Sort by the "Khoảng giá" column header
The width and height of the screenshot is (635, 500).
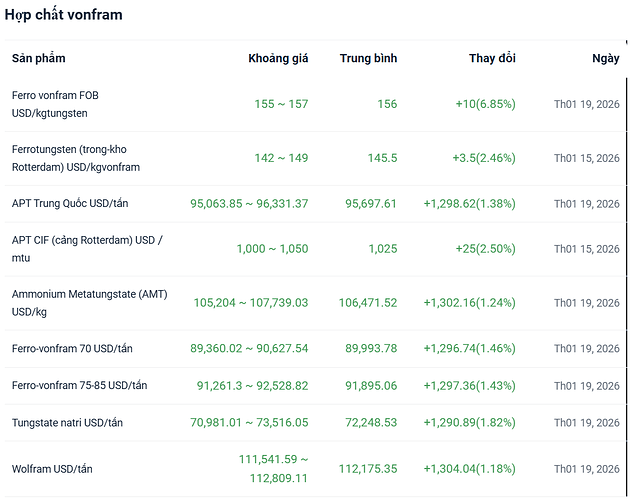[x=278, y=58]
